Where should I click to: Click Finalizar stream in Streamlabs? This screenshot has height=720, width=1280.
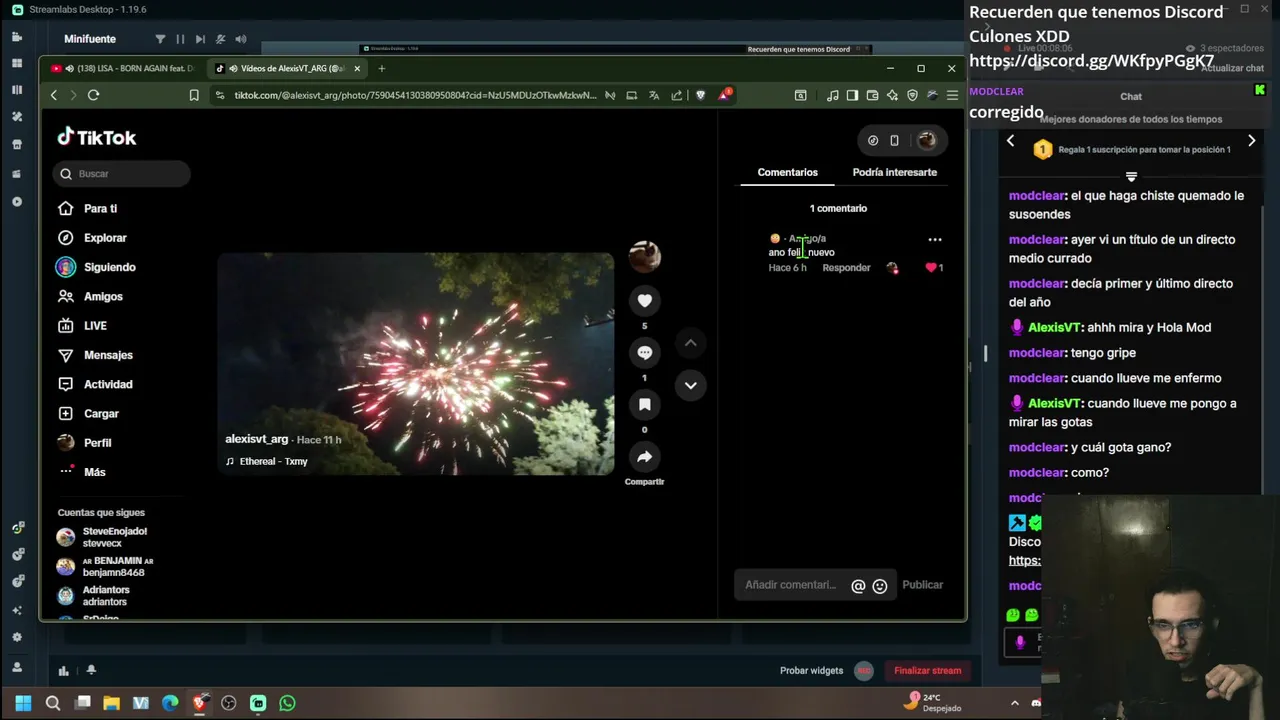[927, 671]
